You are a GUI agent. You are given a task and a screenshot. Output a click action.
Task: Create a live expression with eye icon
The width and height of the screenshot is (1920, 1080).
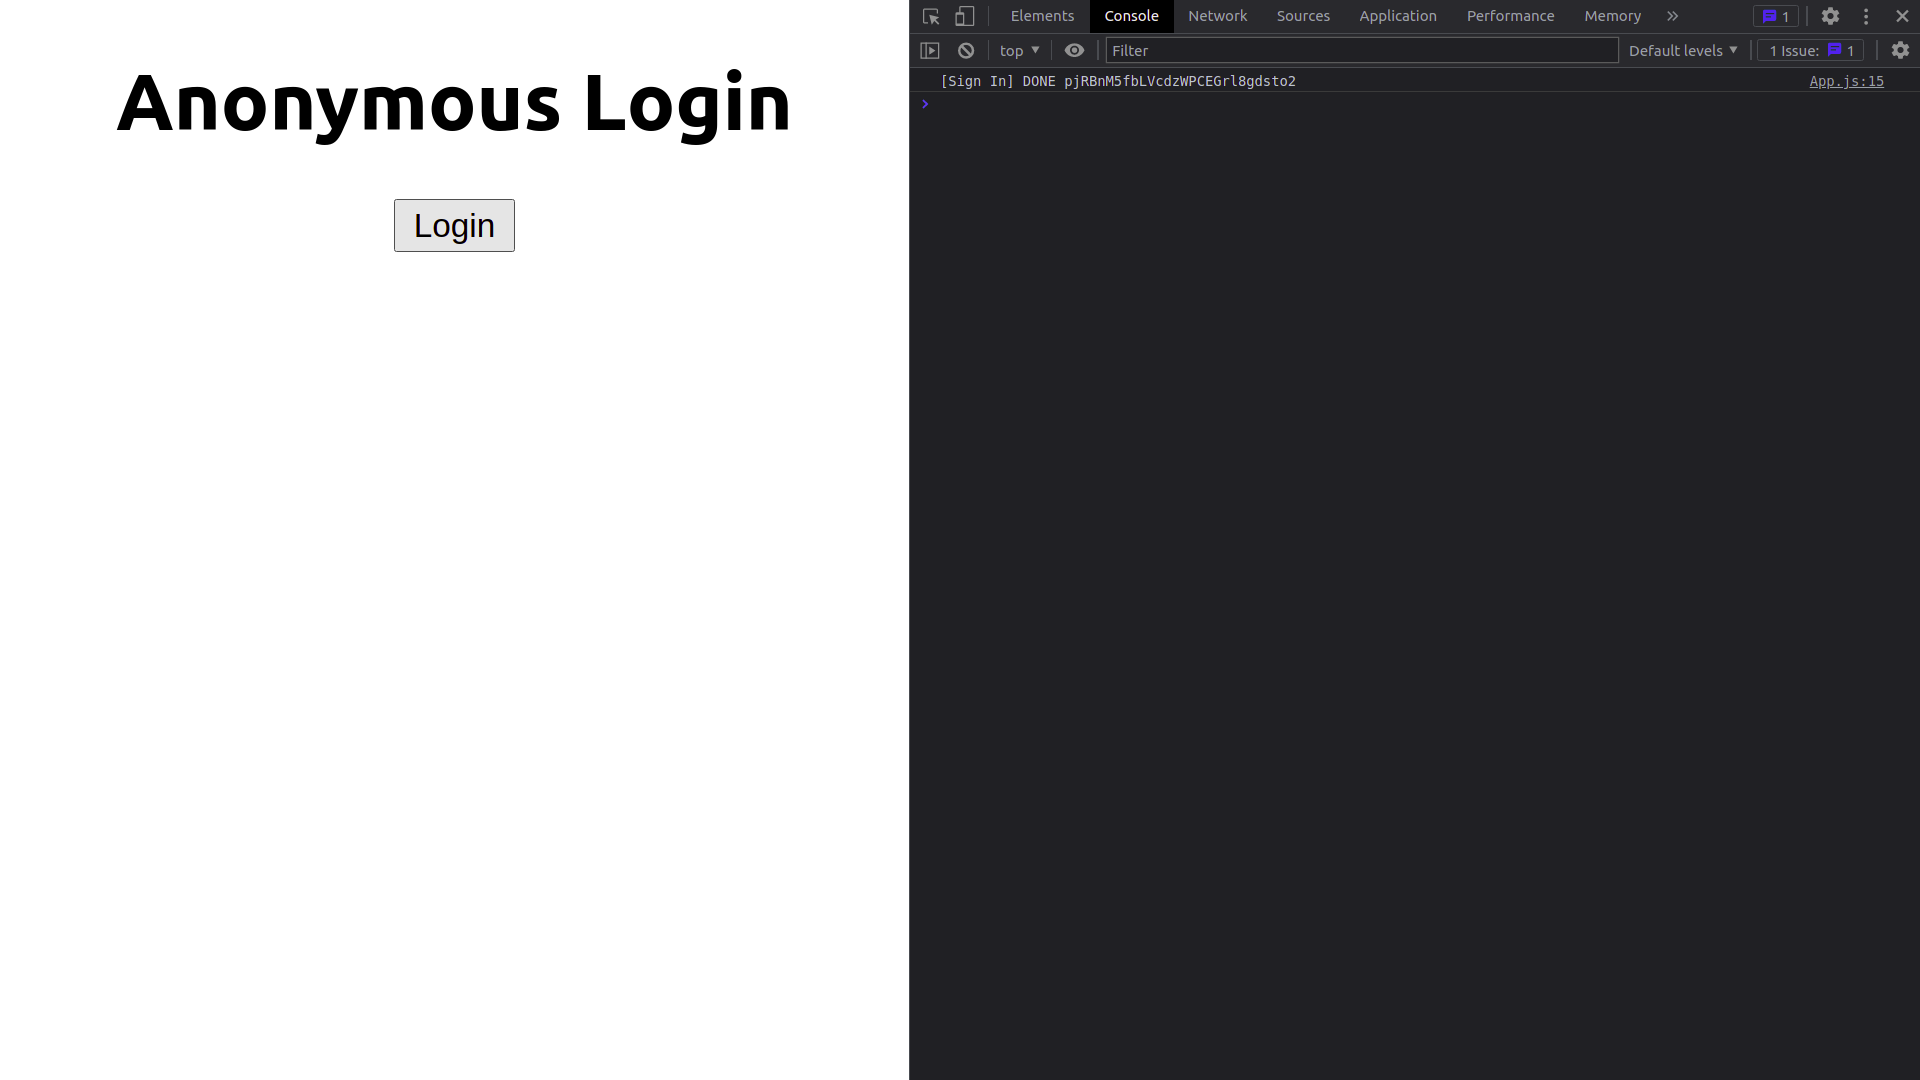pyautogui.click(x=1074, y=50)
